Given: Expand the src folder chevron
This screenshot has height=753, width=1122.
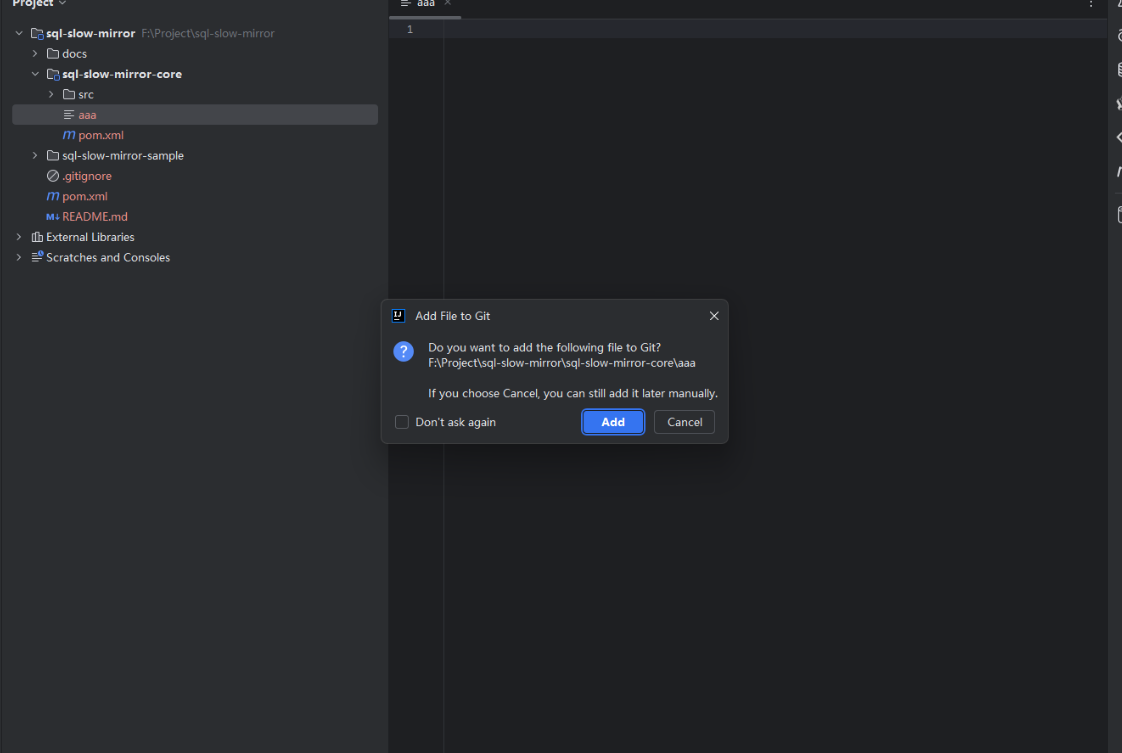Looking at the screenshot, I should click(x=51, y=94).
